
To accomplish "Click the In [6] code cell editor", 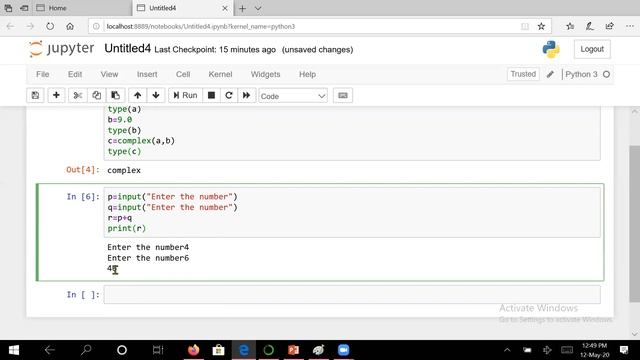I will [352, 212].
